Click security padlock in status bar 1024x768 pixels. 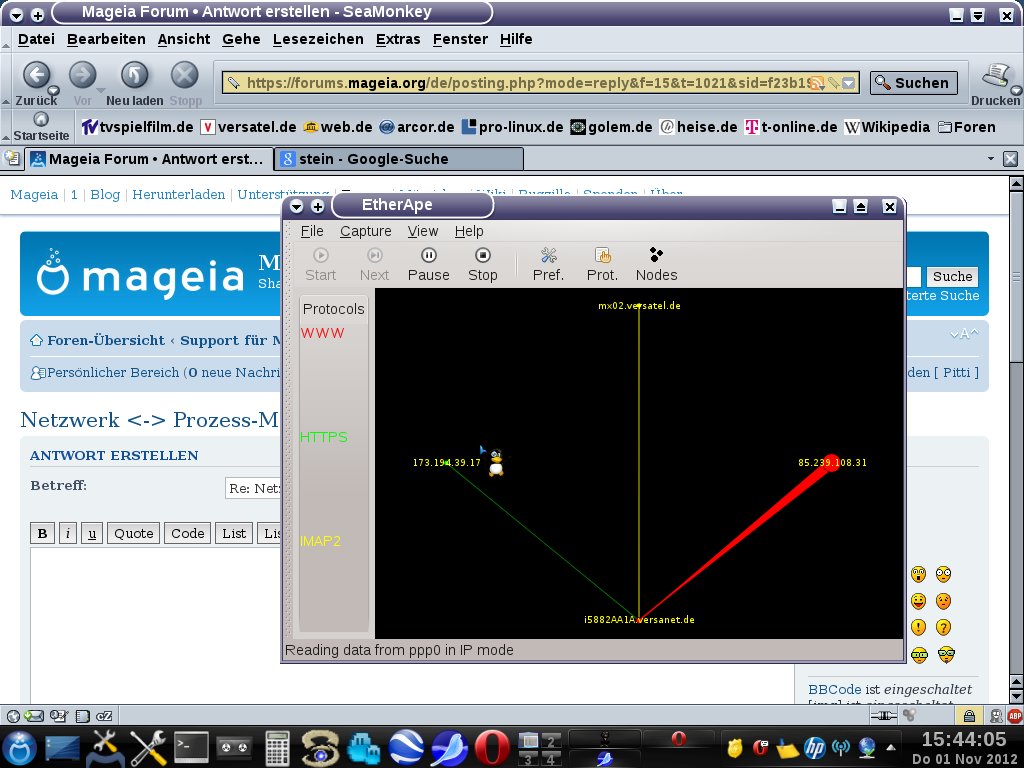(969, 716)
